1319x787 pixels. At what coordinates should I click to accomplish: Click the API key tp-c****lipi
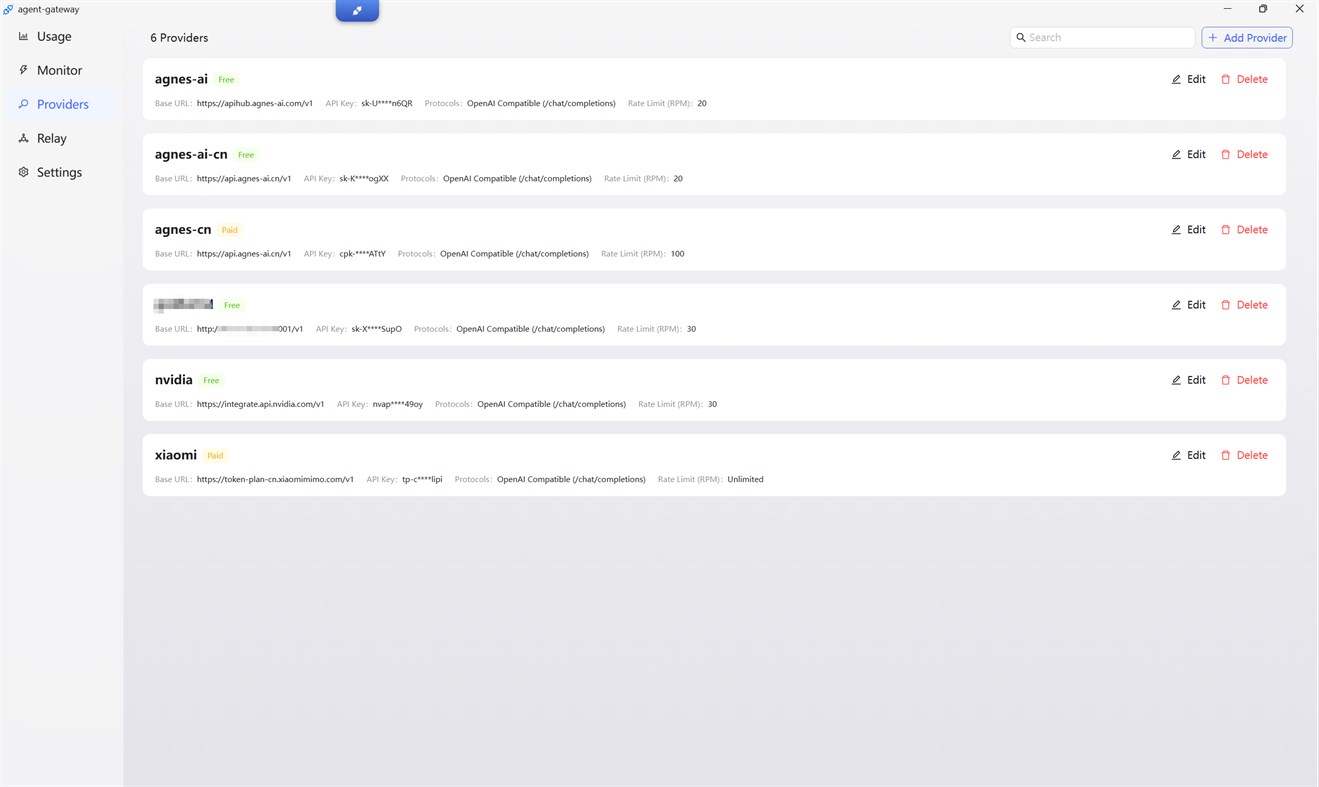[422, 479]
